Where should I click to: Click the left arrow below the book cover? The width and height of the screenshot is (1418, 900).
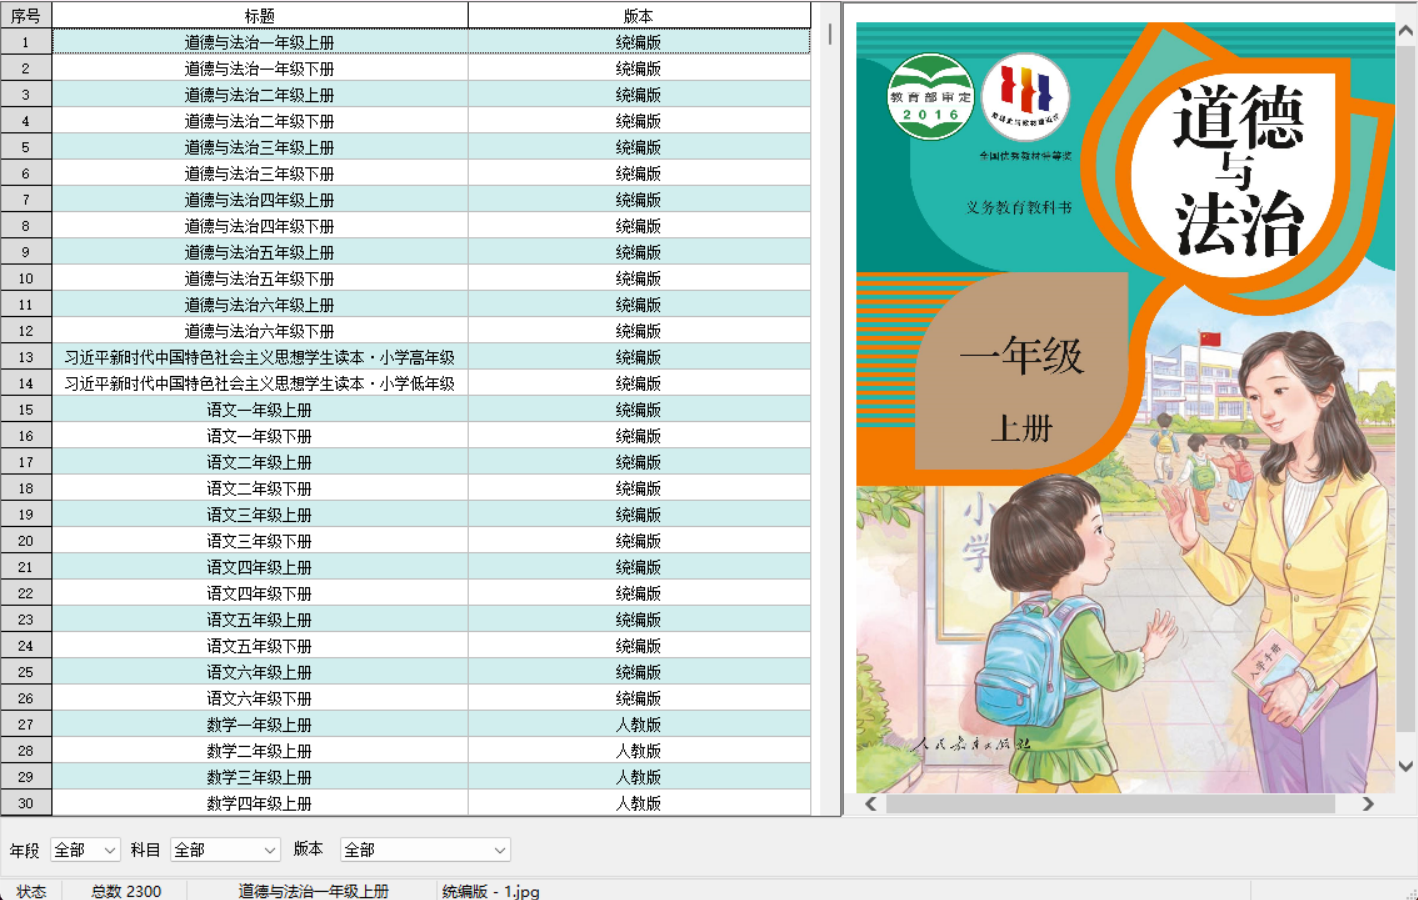click(870, 803)
